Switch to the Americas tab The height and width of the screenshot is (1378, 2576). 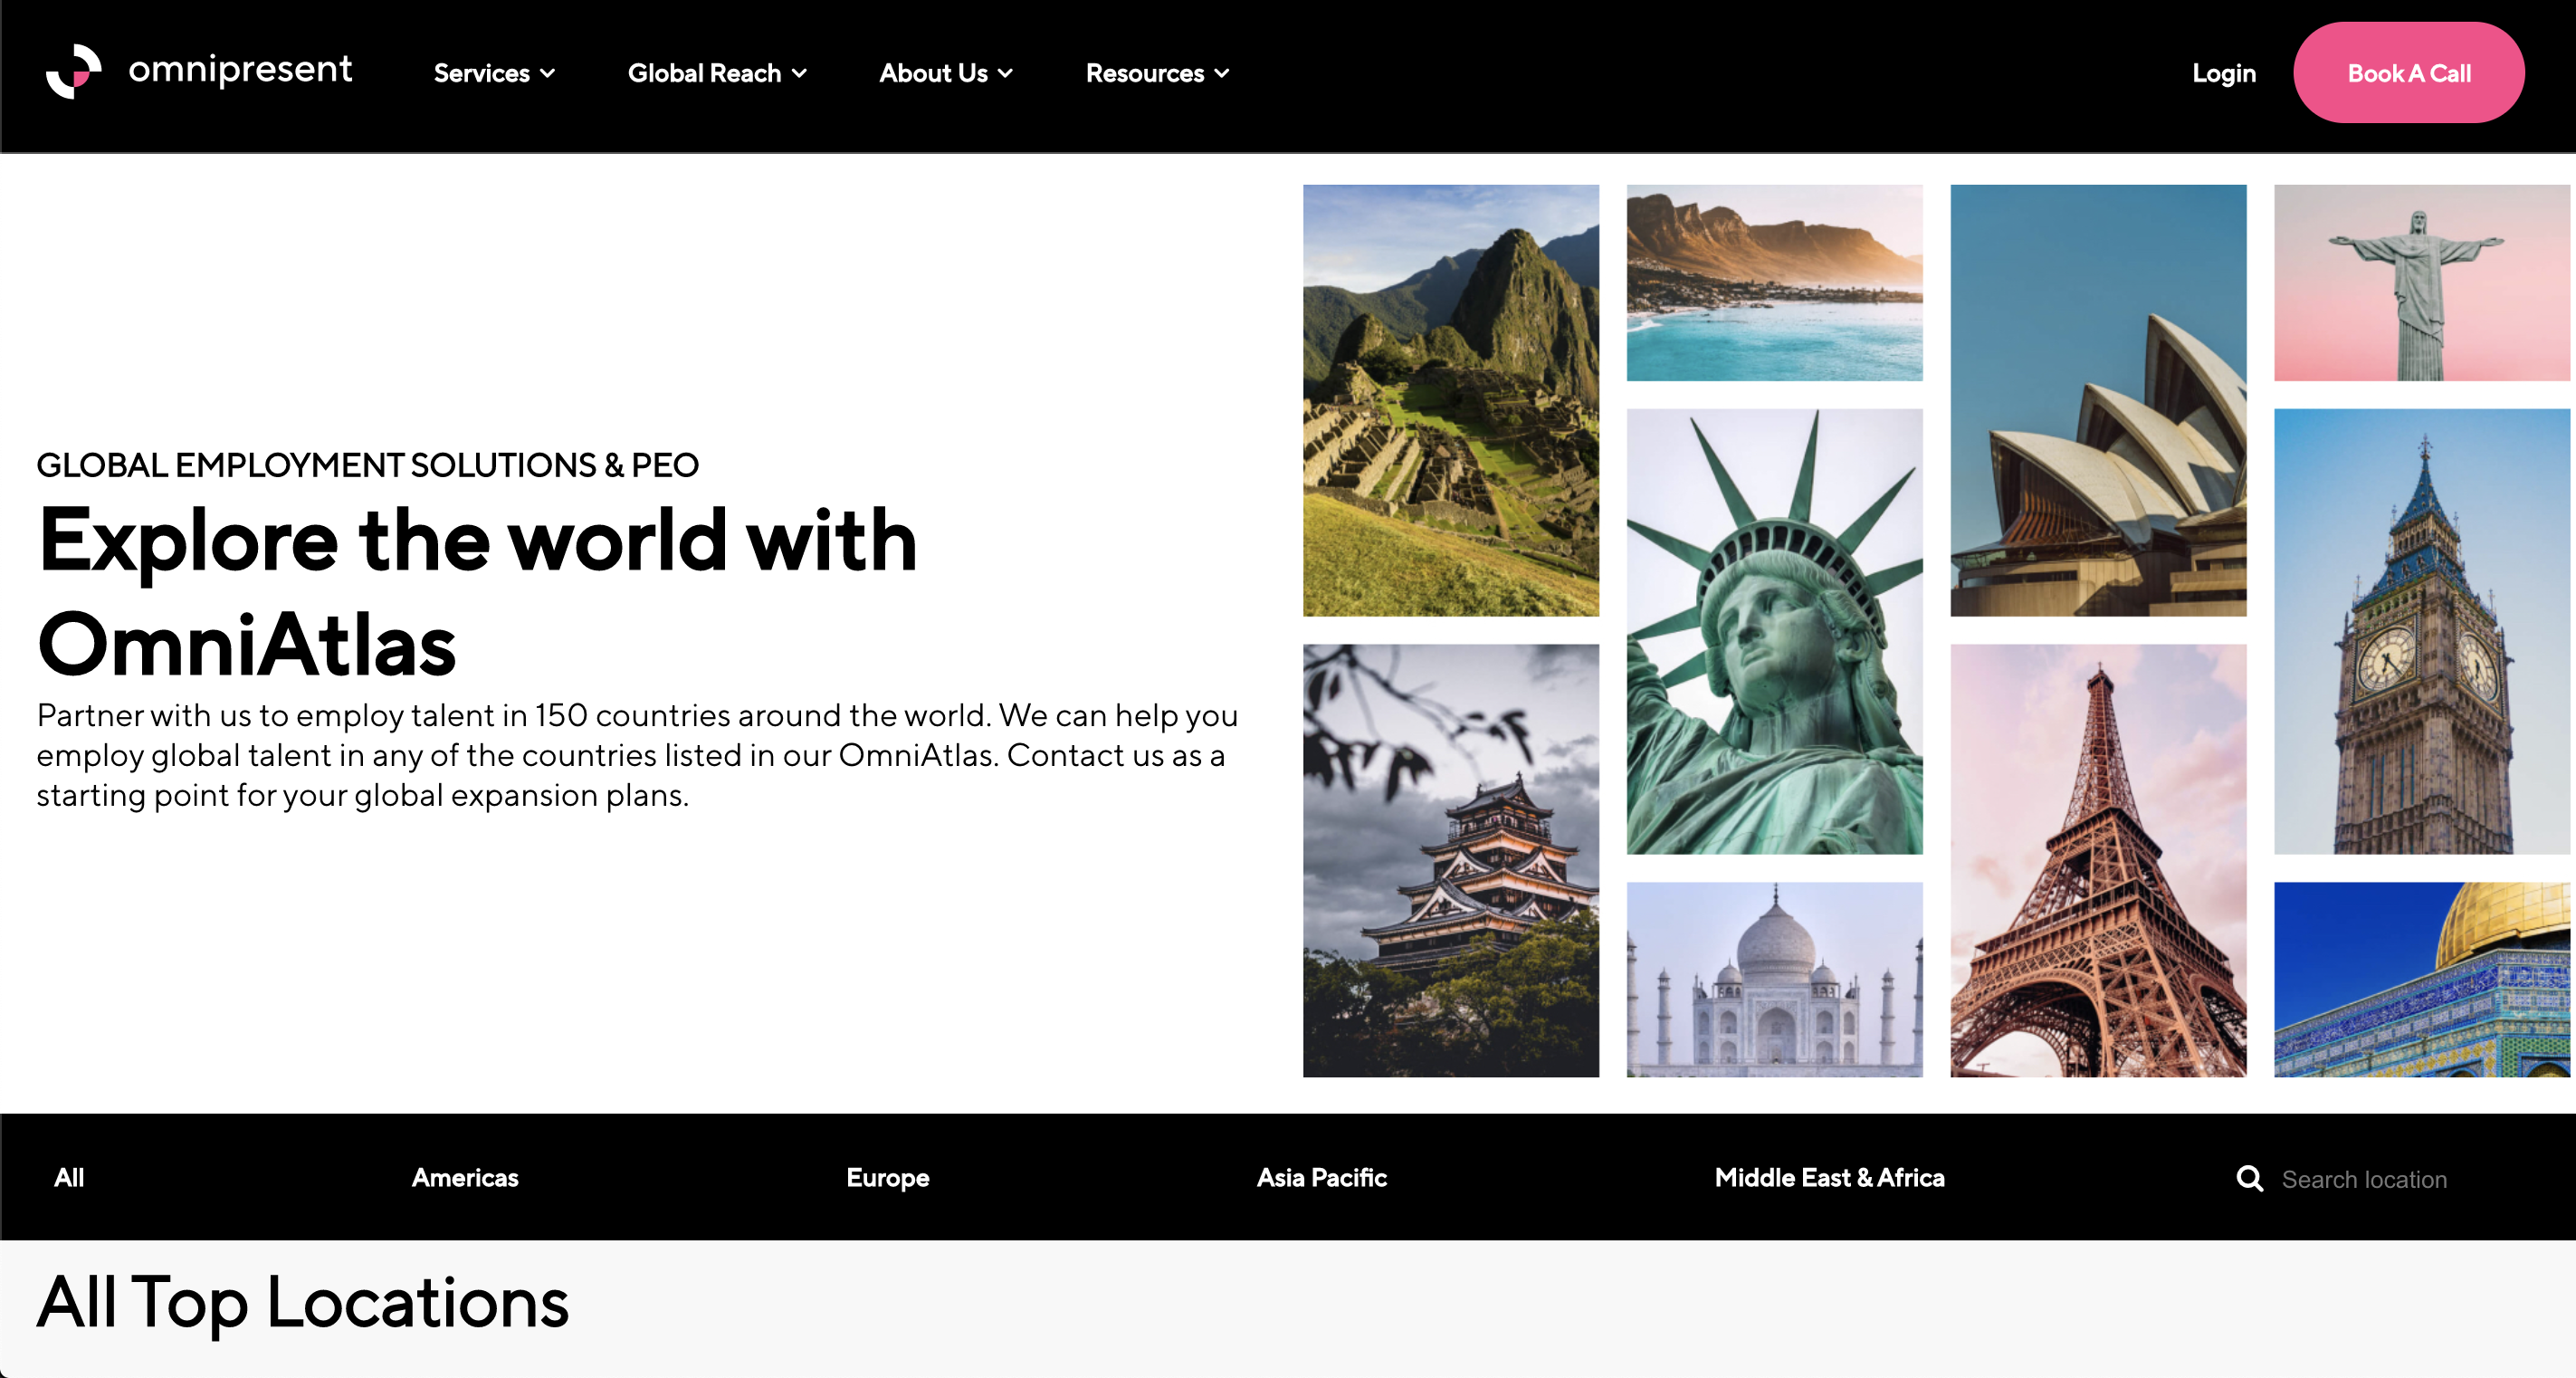465,1177
